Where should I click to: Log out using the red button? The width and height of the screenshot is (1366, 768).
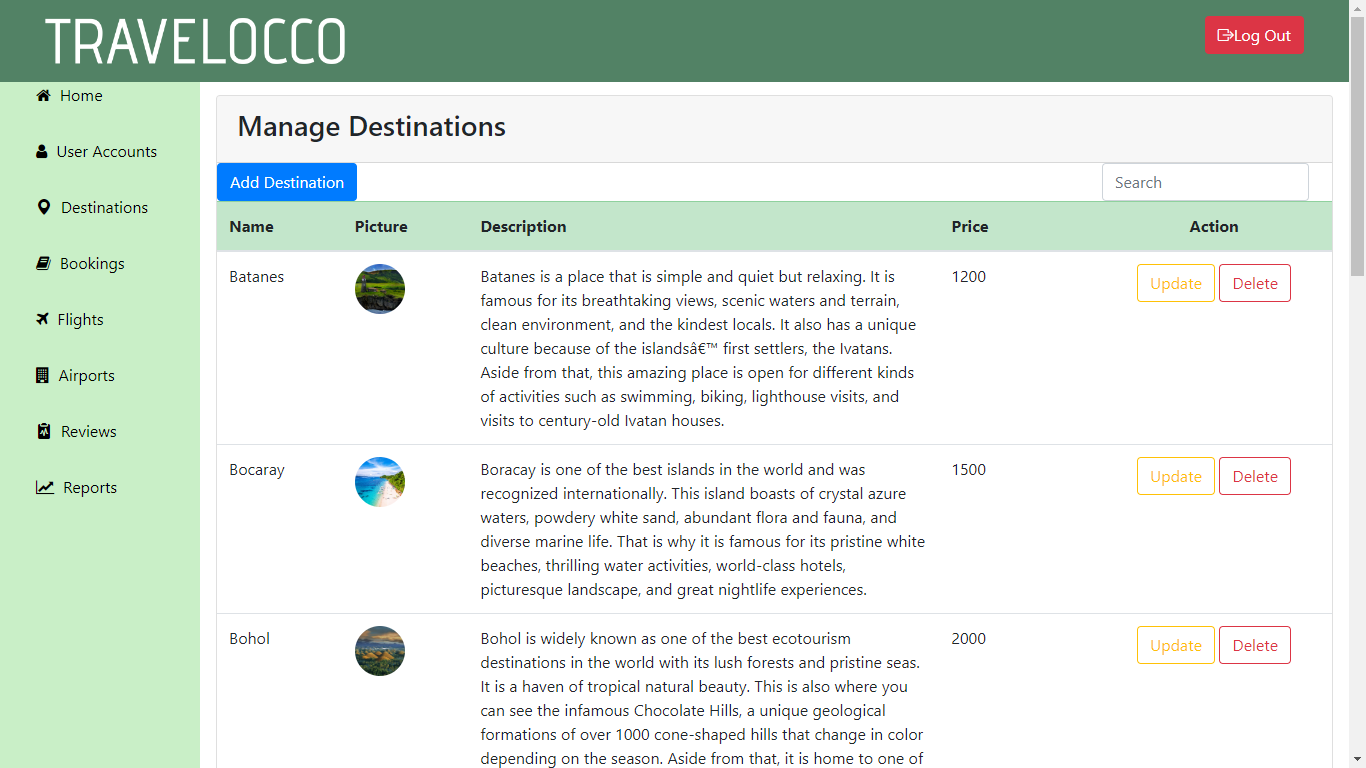tap(1254, 35)
